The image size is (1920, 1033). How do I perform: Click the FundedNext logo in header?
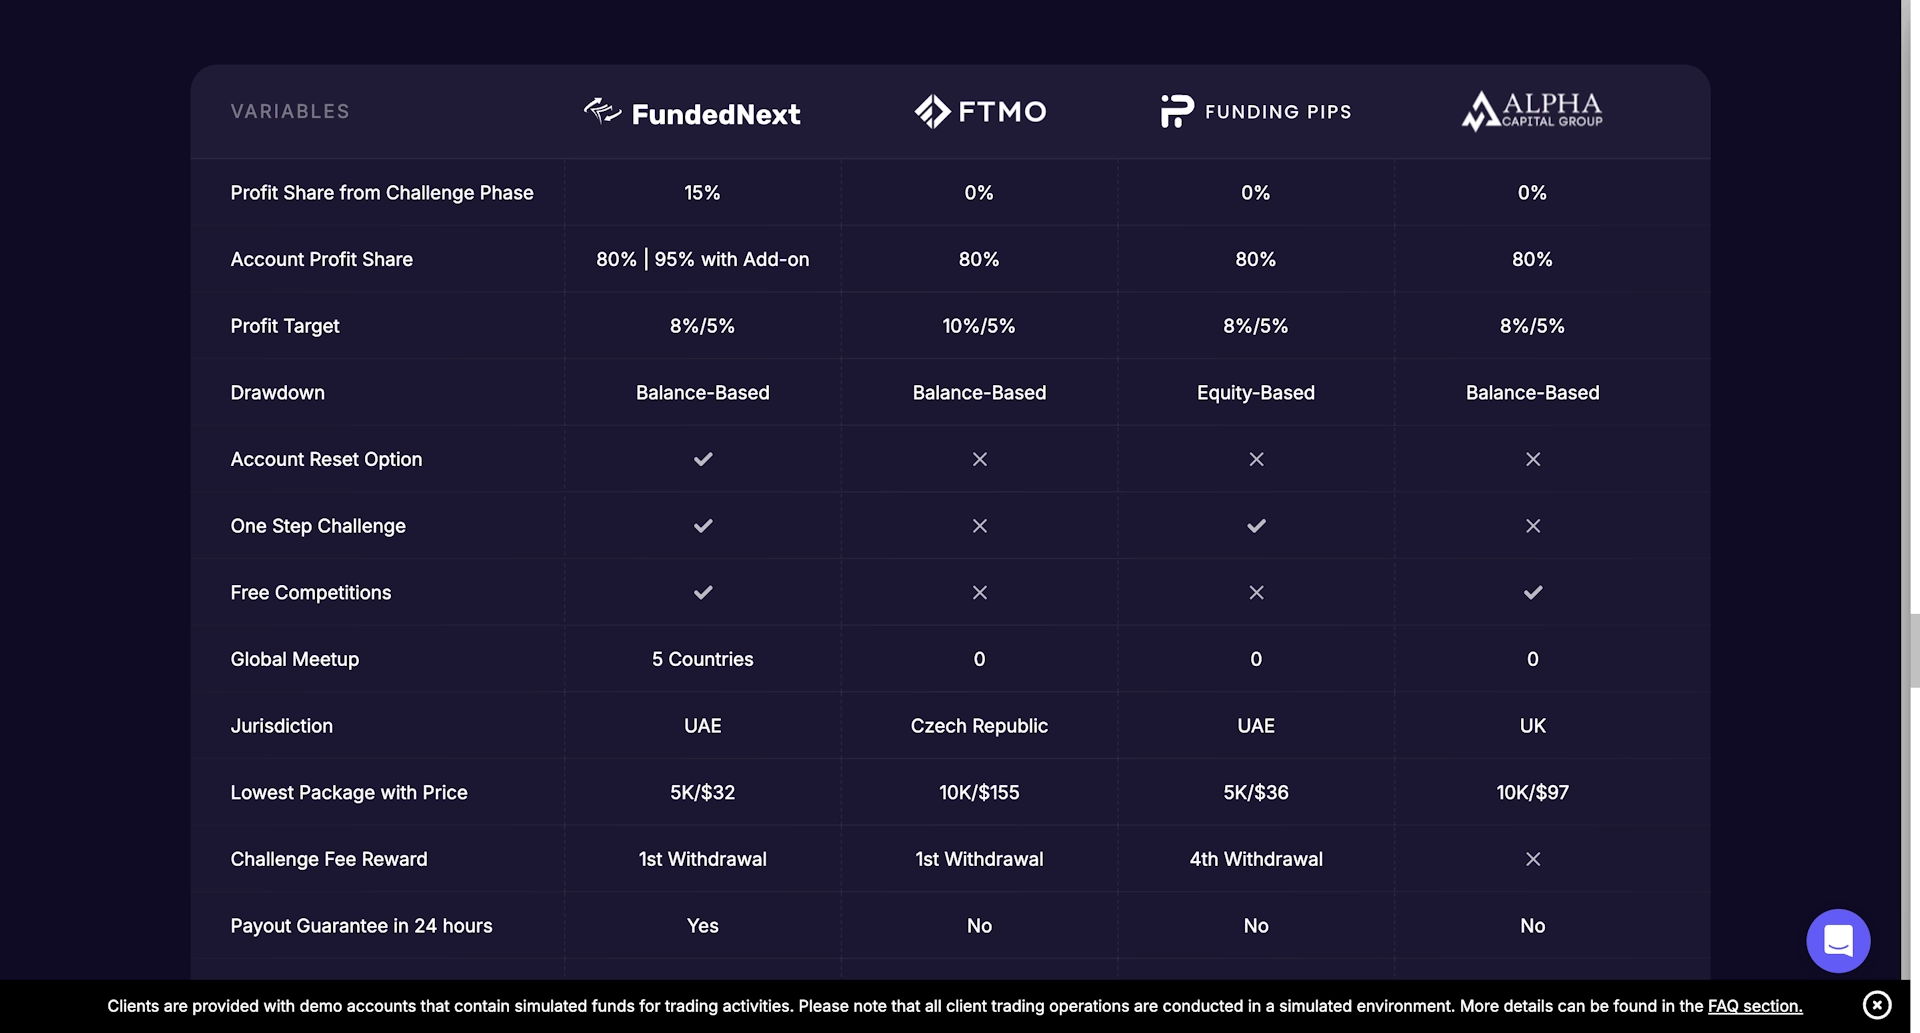[692, 112]
